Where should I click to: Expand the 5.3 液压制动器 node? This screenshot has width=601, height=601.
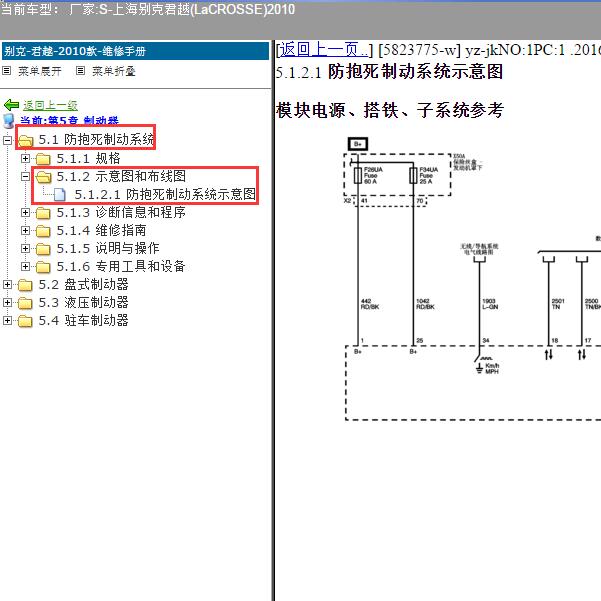point(7,302)
